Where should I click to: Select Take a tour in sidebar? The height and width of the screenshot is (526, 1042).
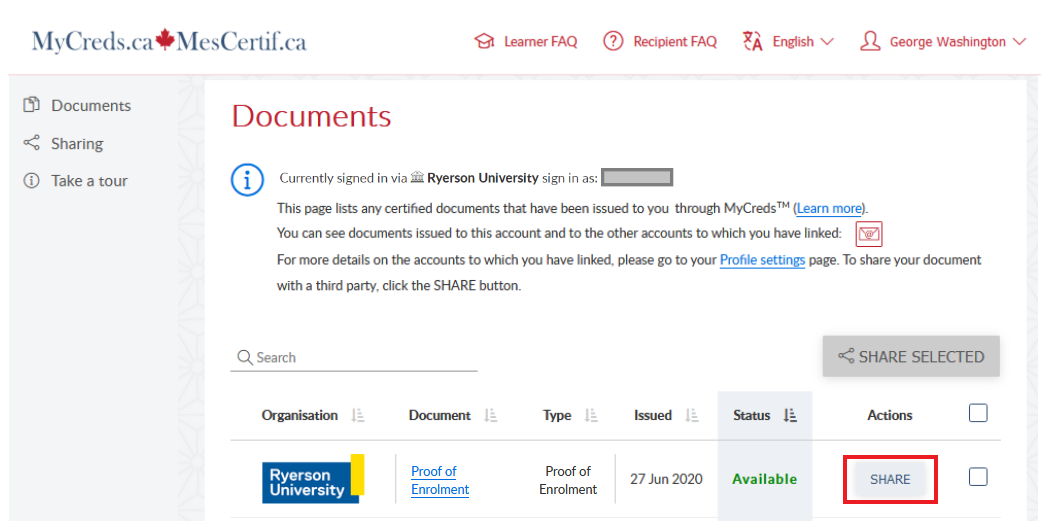[89, 181]
